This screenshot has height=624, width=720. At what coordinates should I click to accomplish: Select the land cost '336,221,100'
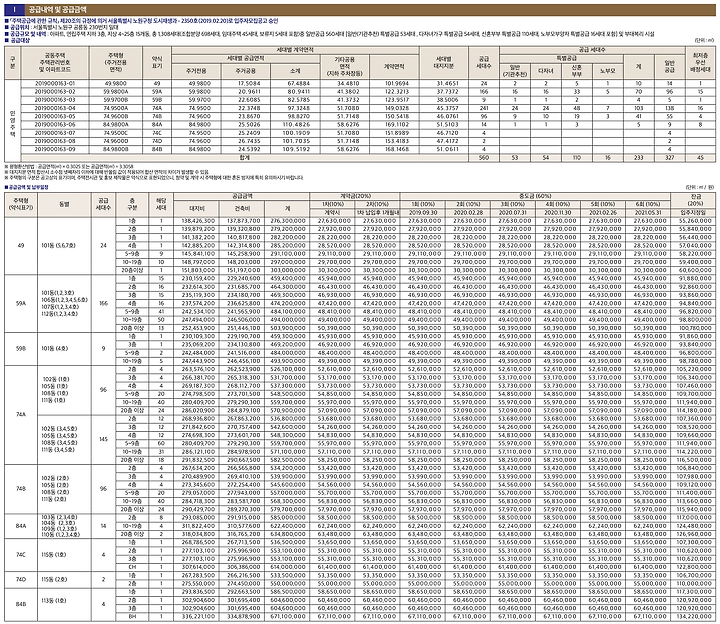(197, 617)
